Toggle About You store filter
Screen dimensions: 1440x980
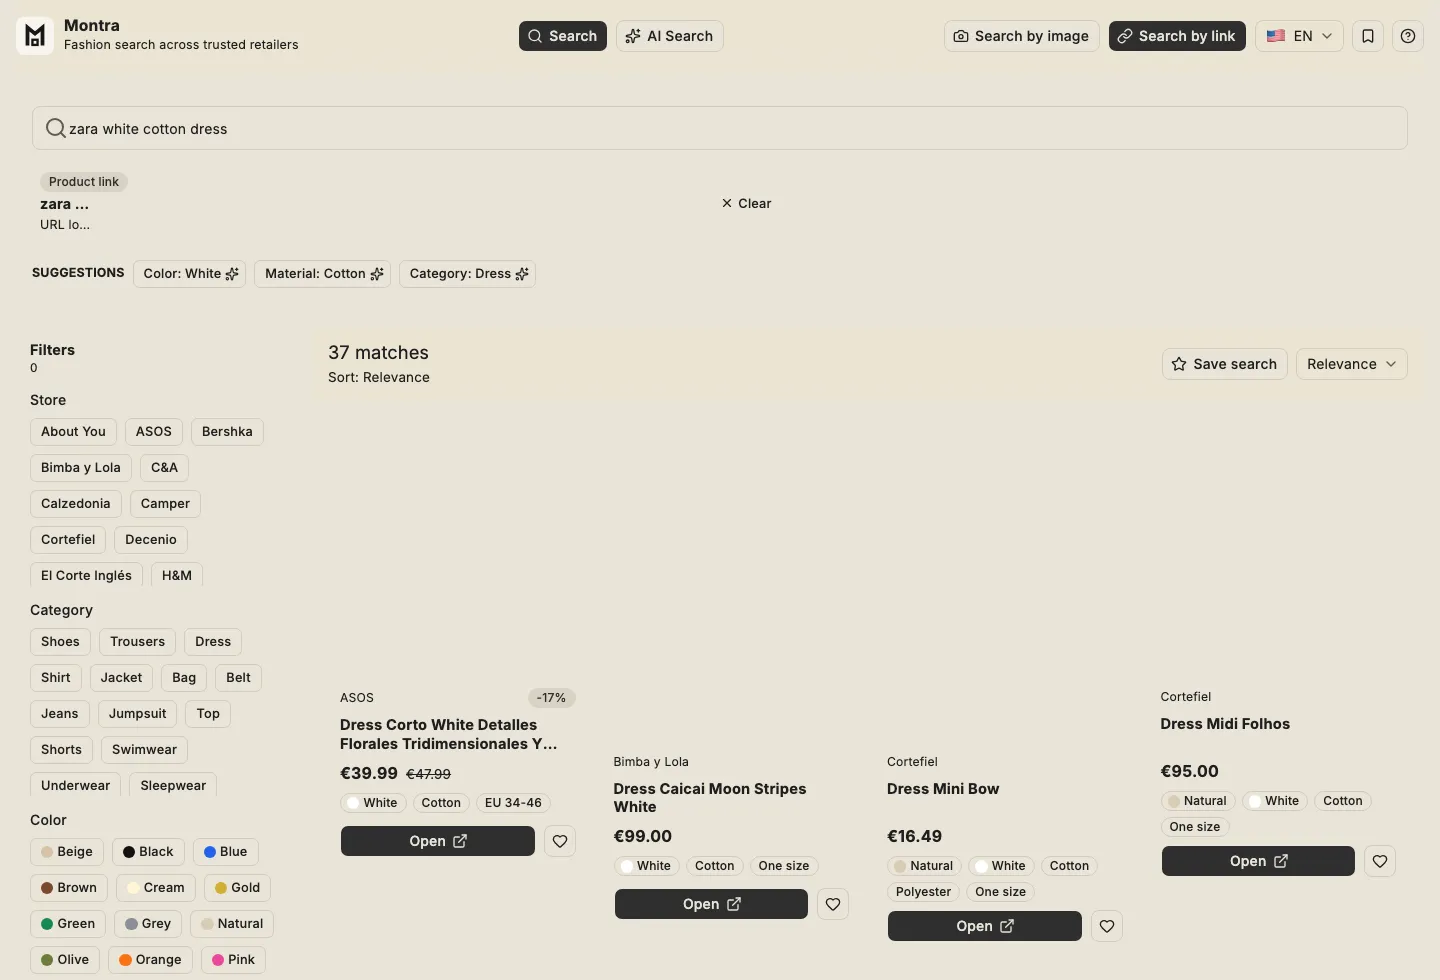73,432
